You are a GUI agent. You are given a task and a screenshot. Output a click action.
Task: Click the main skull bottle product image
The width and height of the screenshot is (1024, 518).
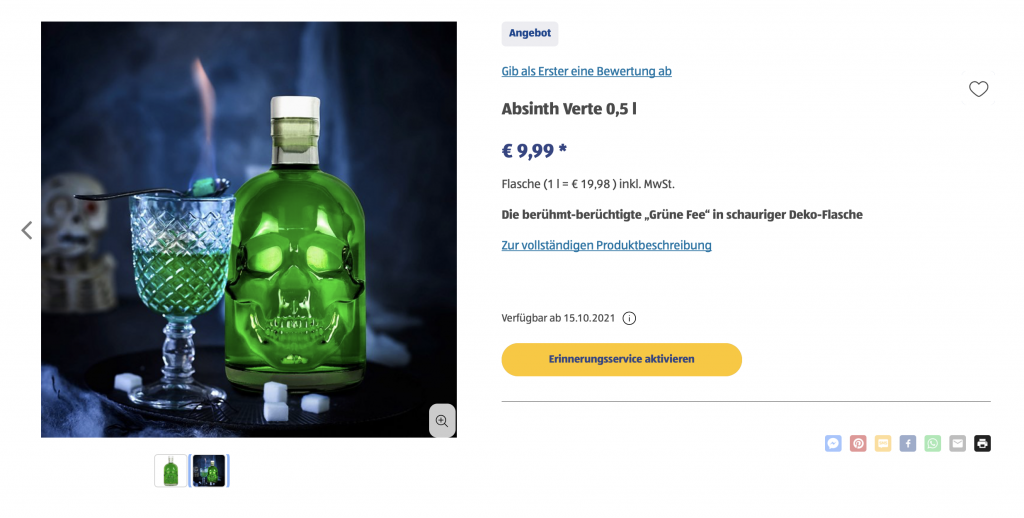click(249, 229)
